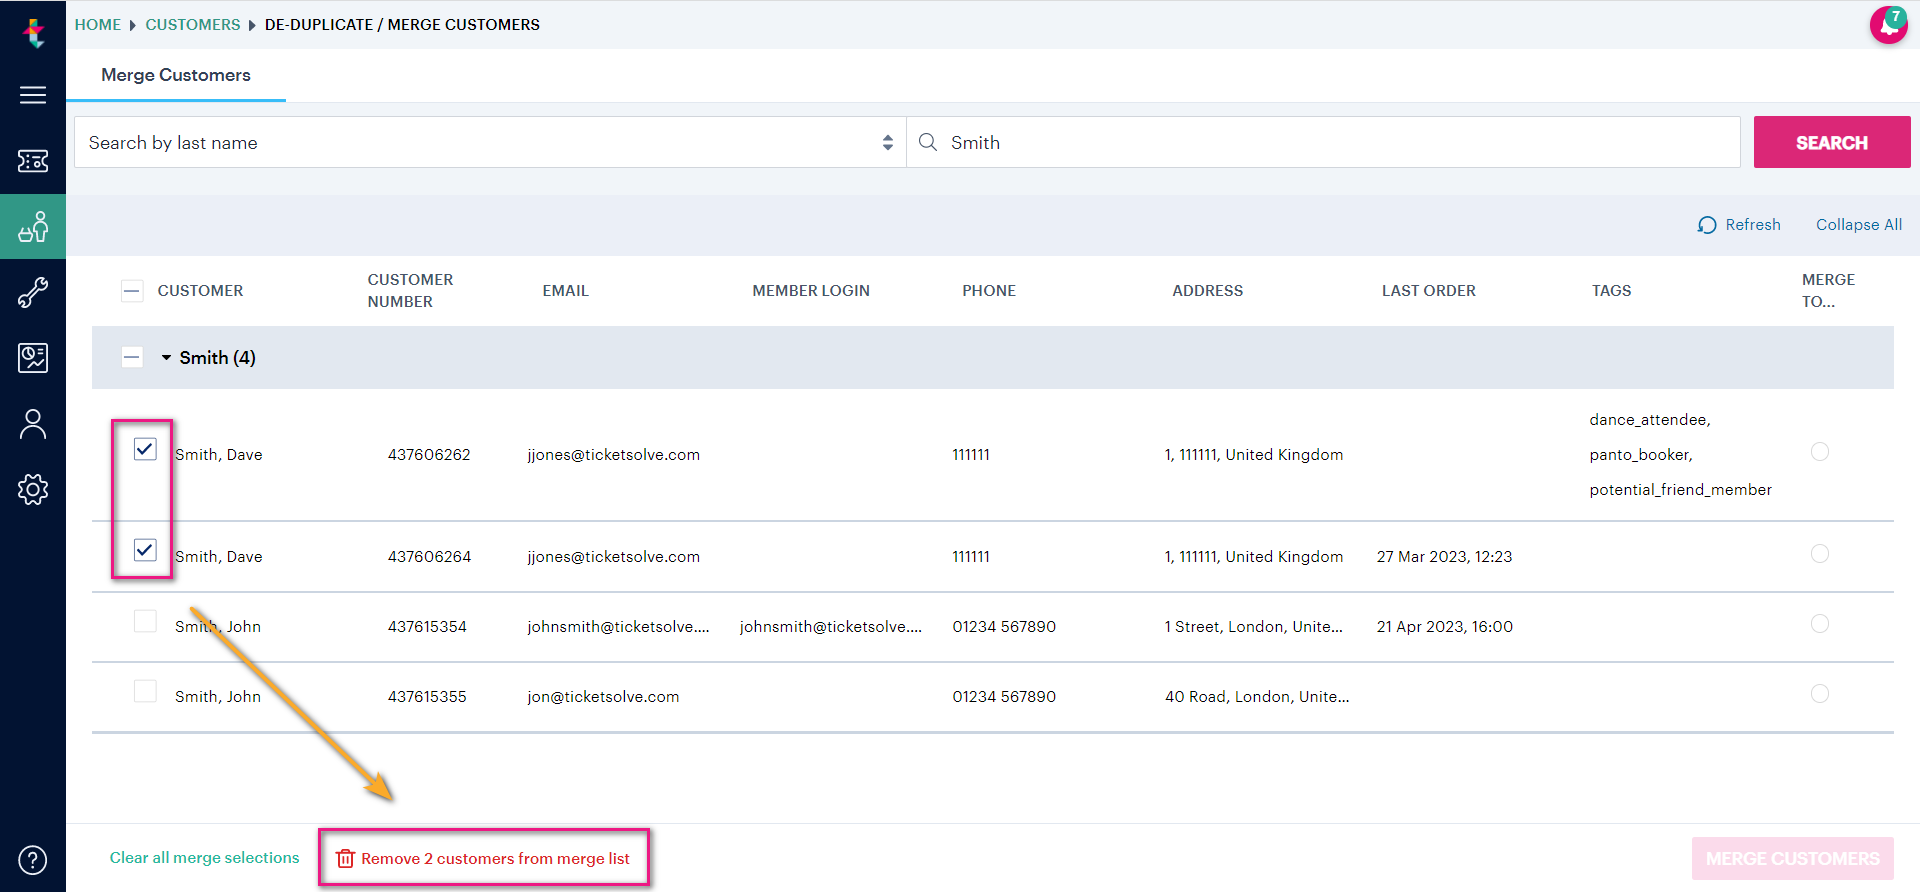Viewport: 1920px width, 892px height.
Task: Open the user profile icon in the sidebar
Action: [33, 424]
